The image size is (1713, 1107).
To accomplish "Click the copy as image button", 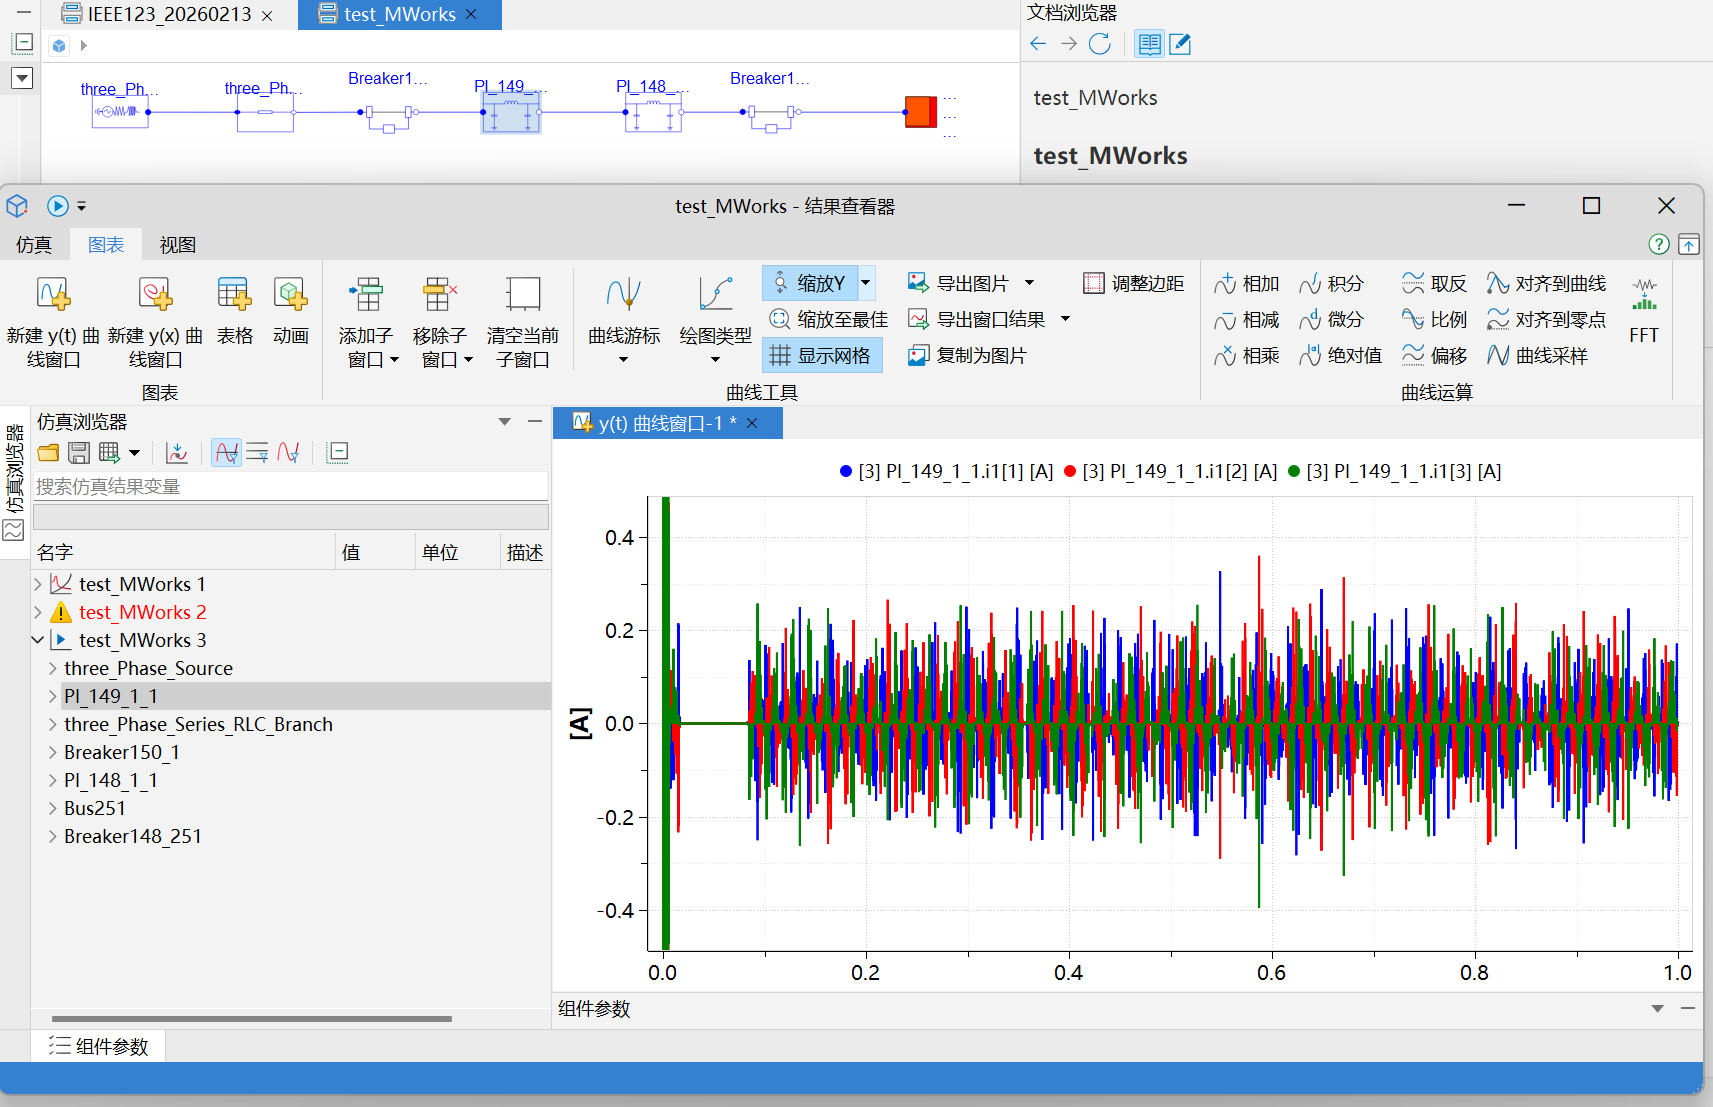I will [x=967, y=356].
